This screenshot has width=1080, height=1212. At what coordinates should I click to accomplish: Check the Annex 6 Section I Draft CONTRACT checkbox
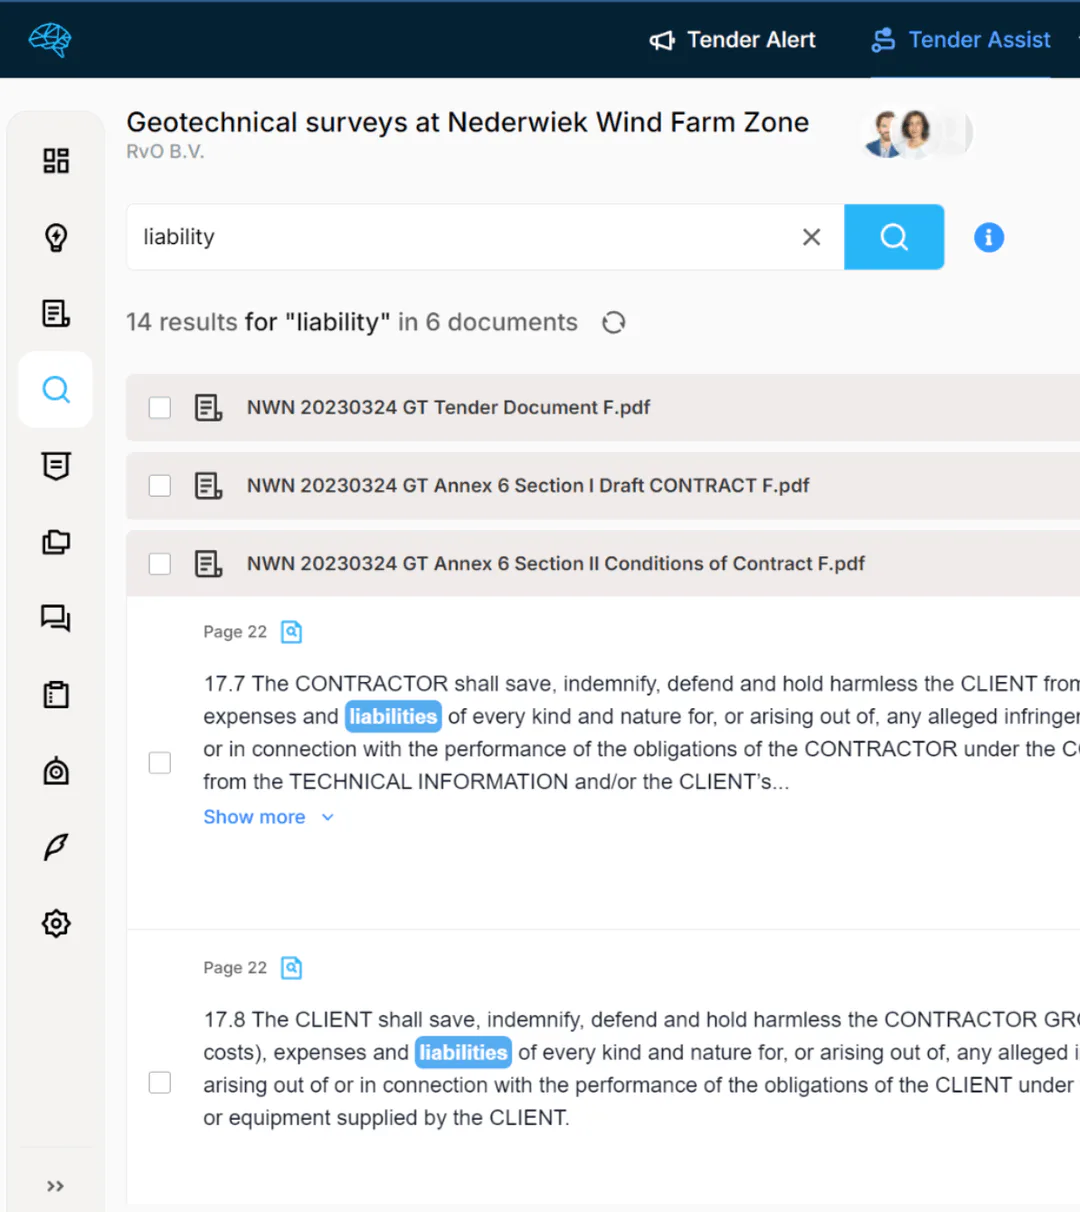160,486
